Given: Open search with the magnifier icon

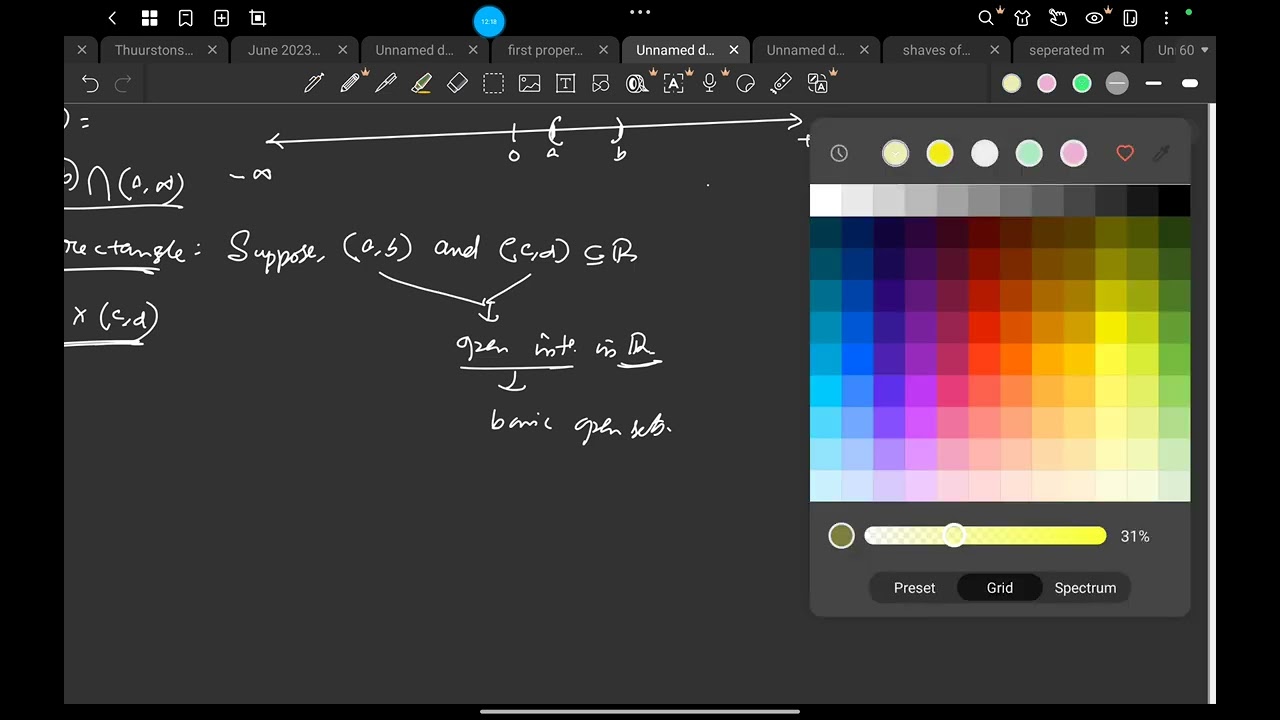Looking at the screenshot, I should coord(986,18).
